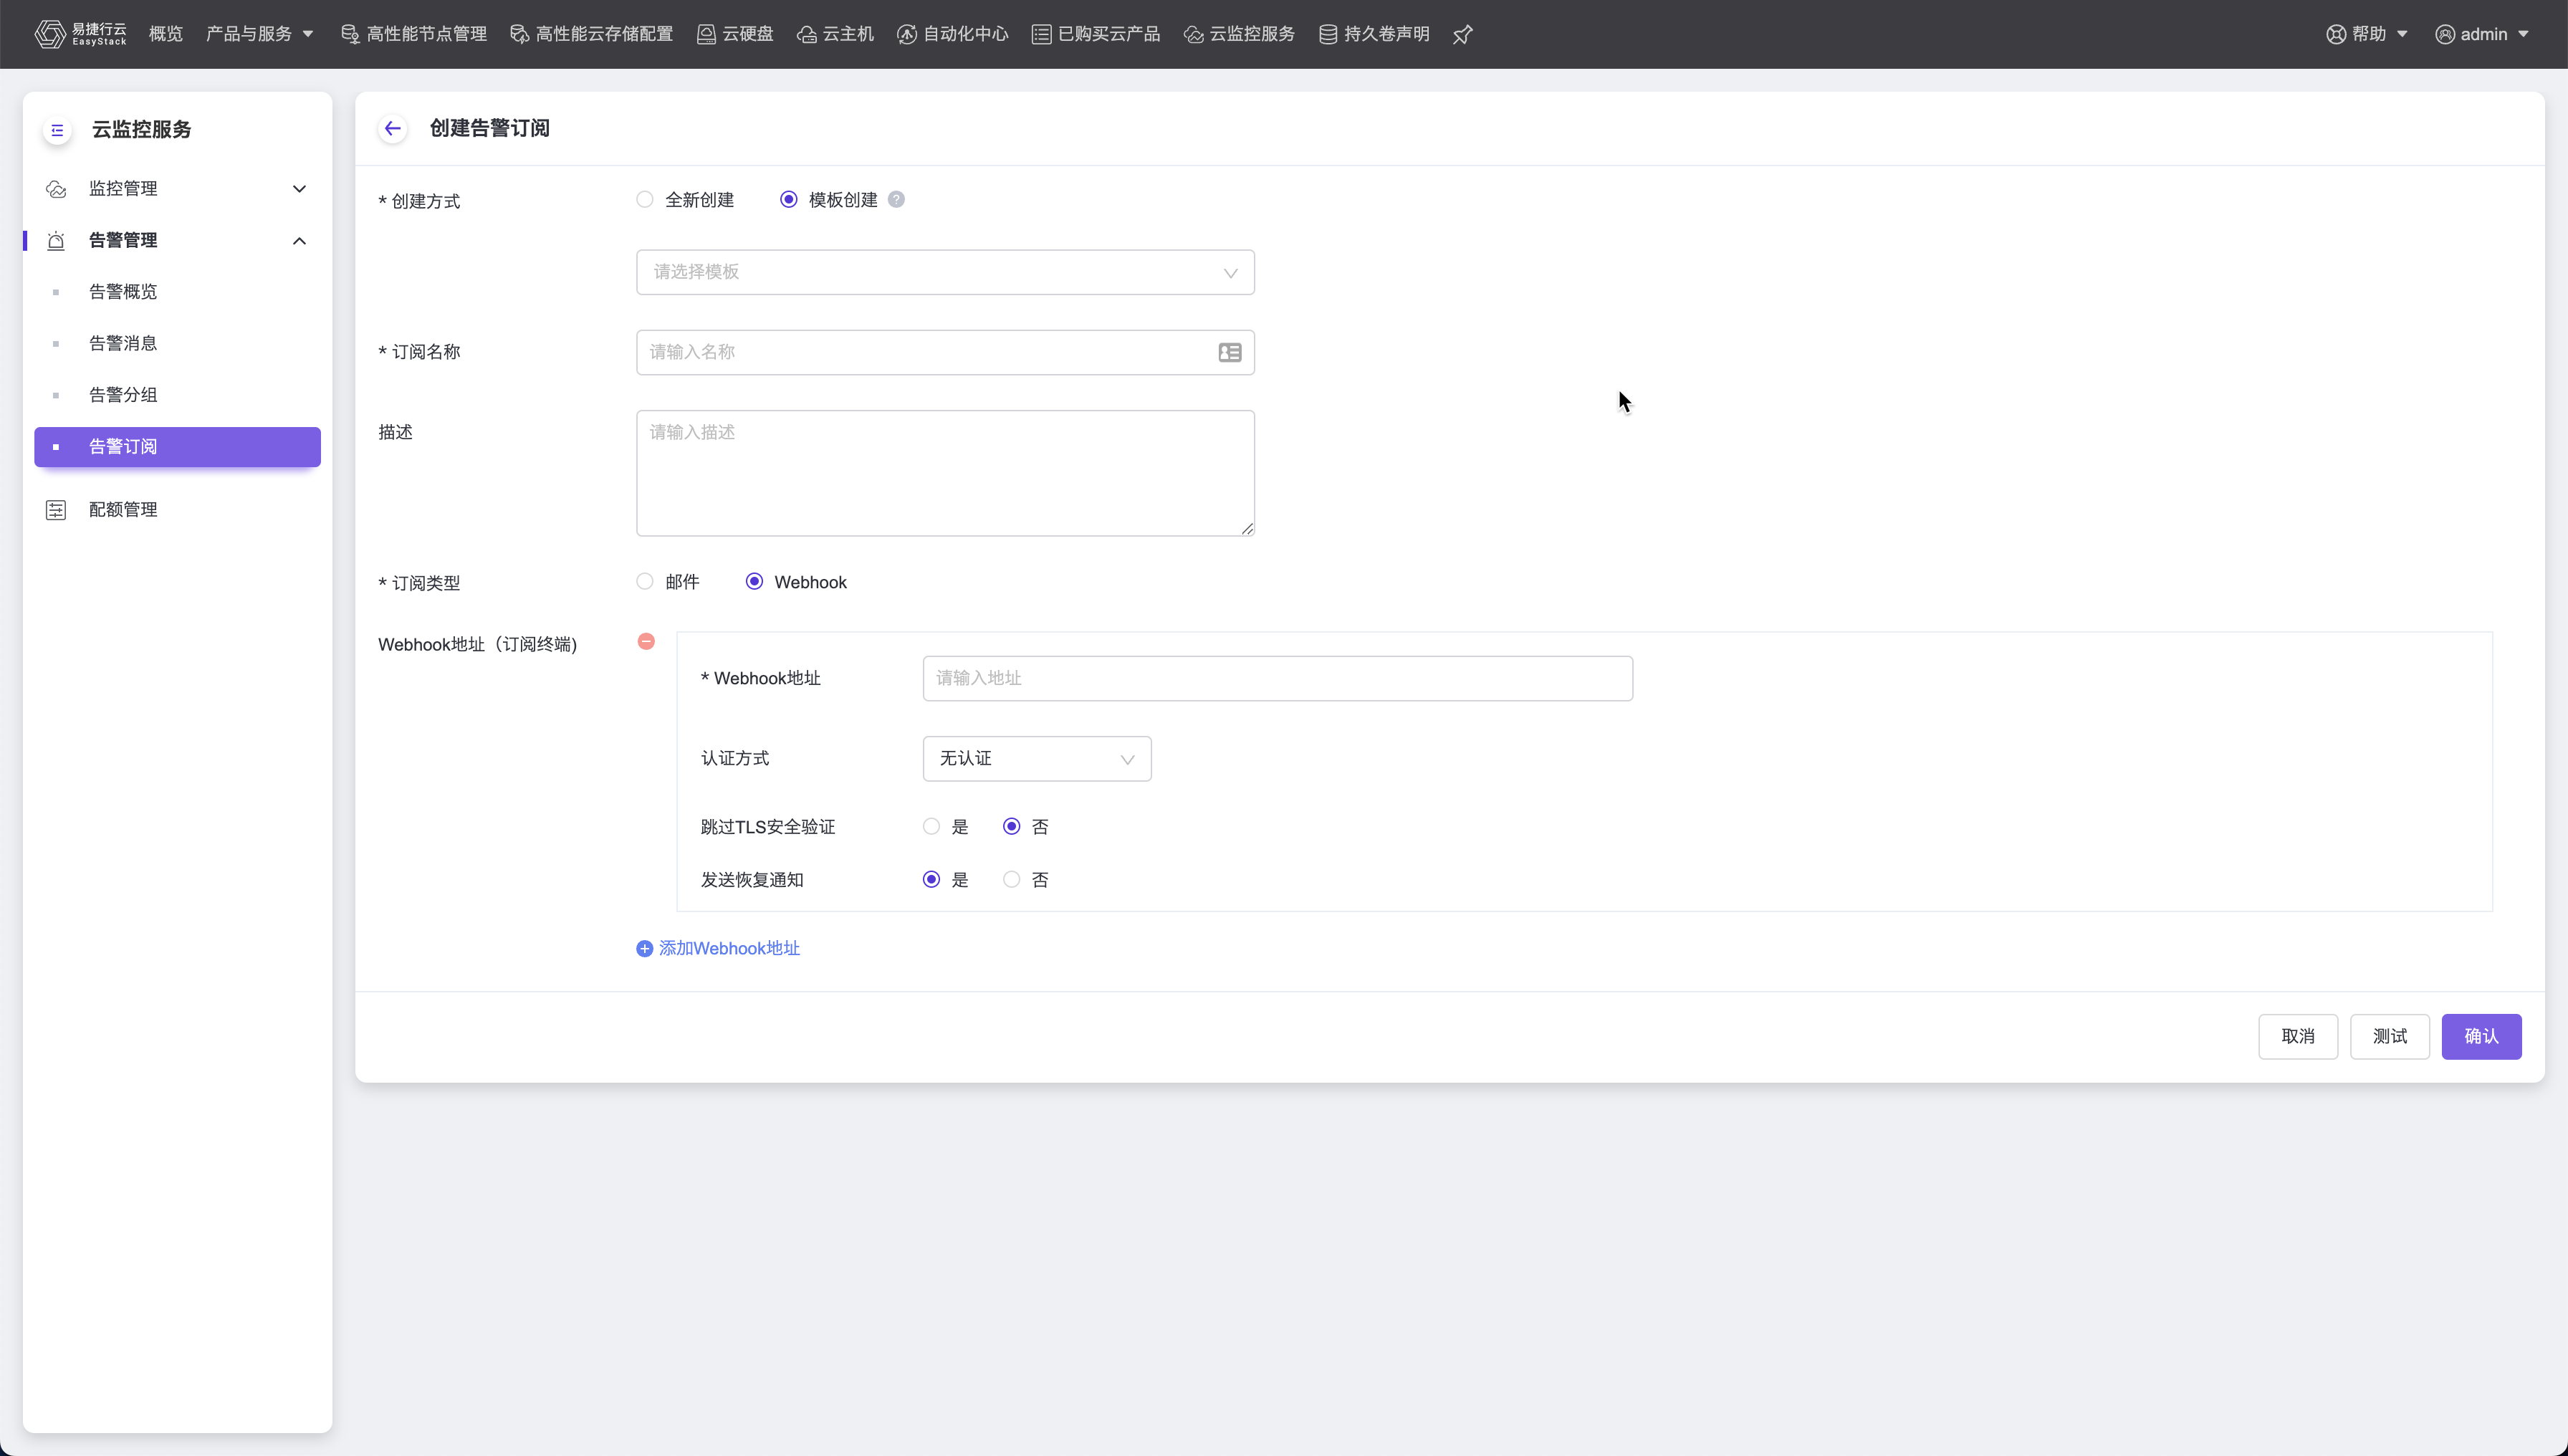Viewport: 2568px width, 1456px height.
Task: Click the pin icon in top navigation
Action: coord(1462,35)
